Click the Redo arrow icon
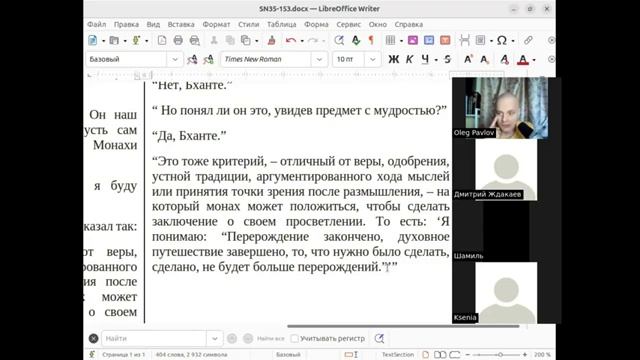The height and width of the screenshot is (360, 640). pyautogui.click(x=313, y=40)
